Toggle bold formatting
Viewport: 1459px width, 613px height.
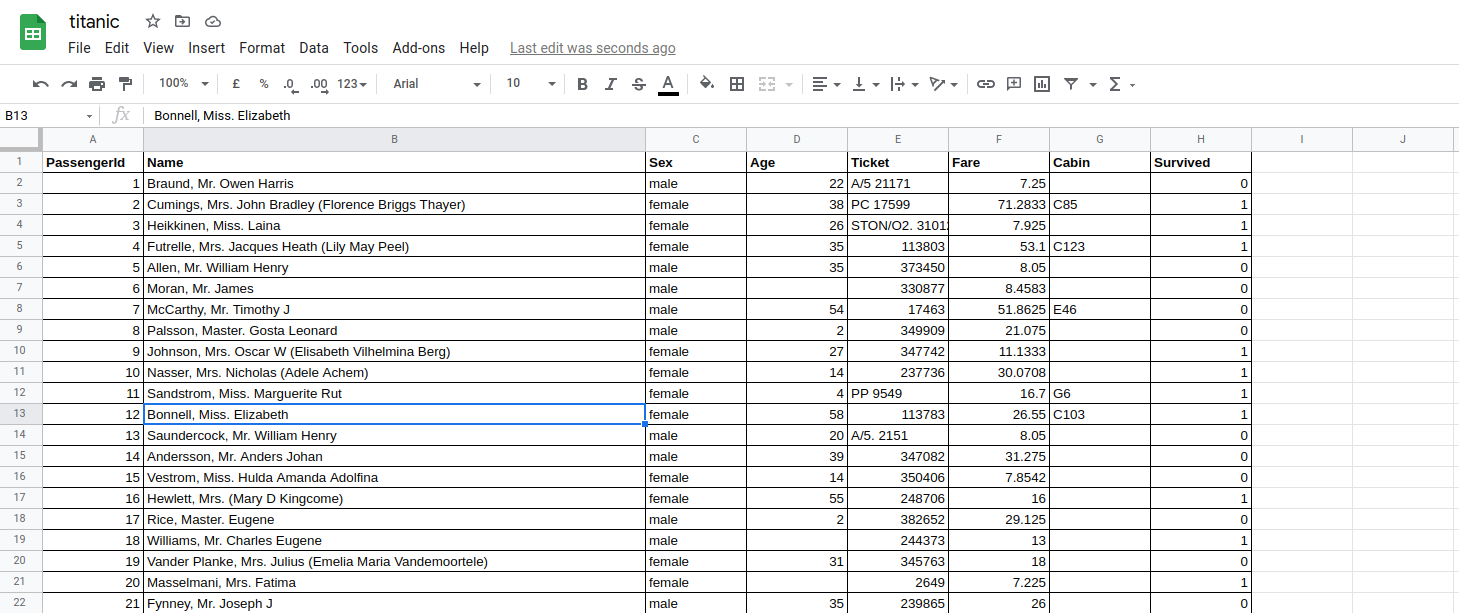pyautogui.click(x=583, y=84)
